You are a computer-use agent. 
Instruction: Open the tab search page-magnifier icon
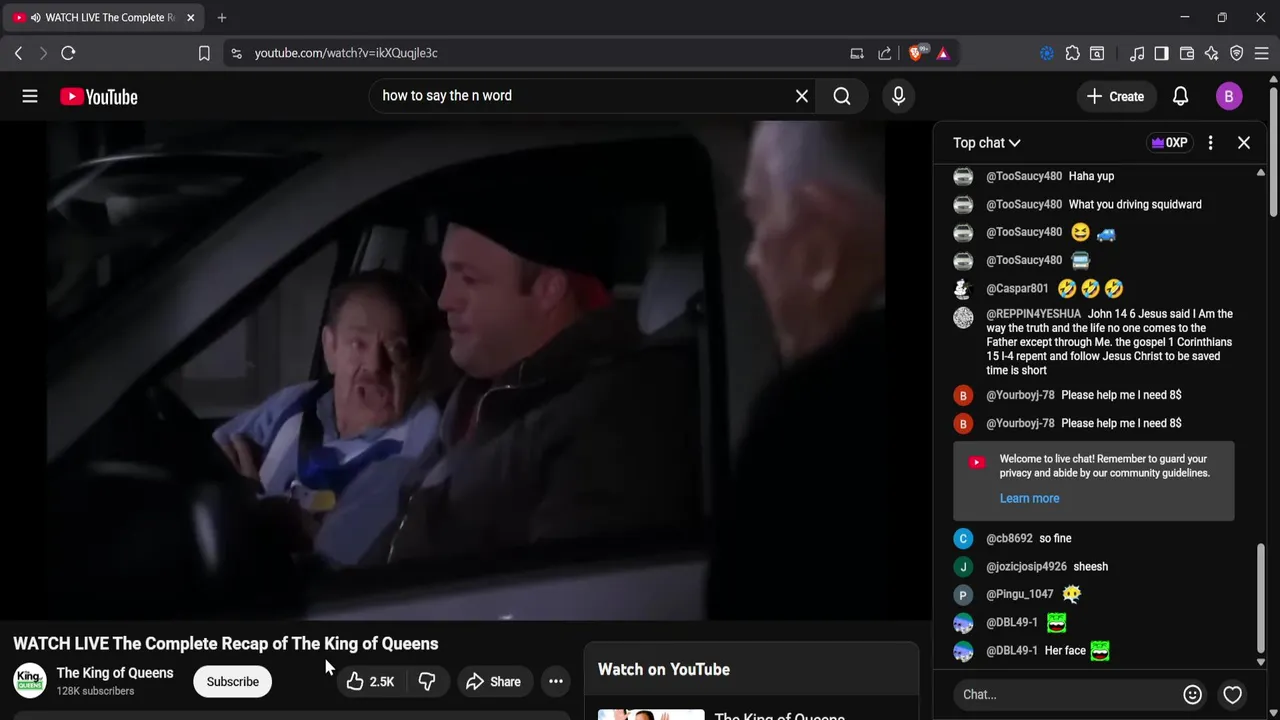1097,53
